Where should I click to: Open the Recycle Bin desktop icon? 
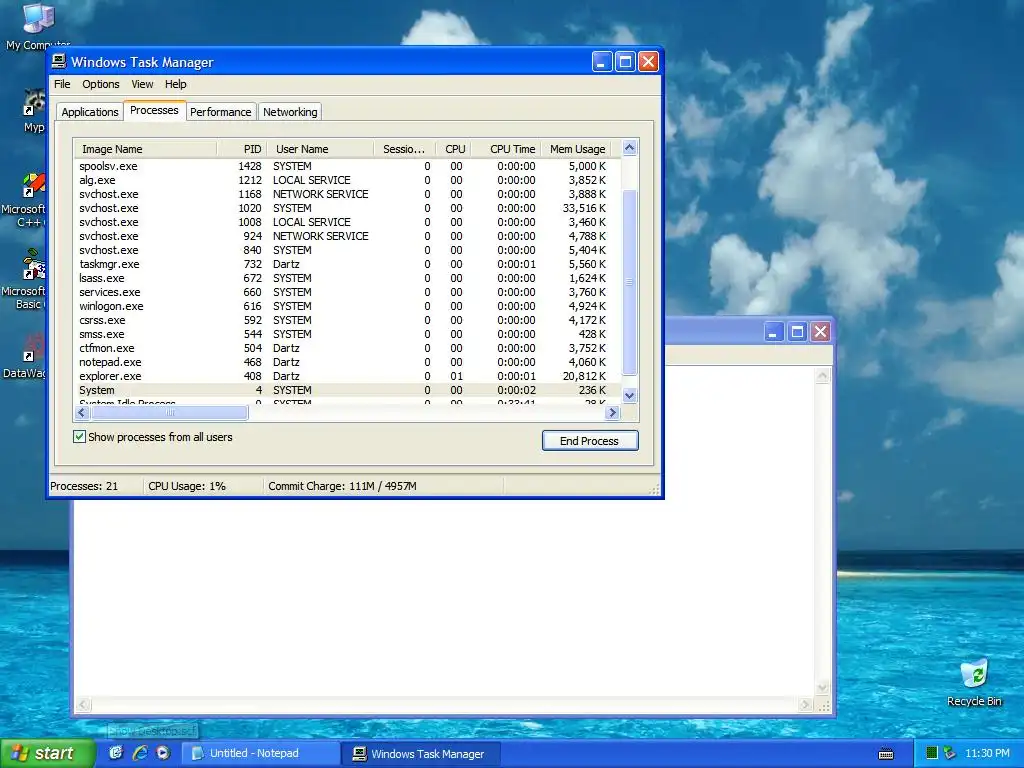tap(974, 683)
